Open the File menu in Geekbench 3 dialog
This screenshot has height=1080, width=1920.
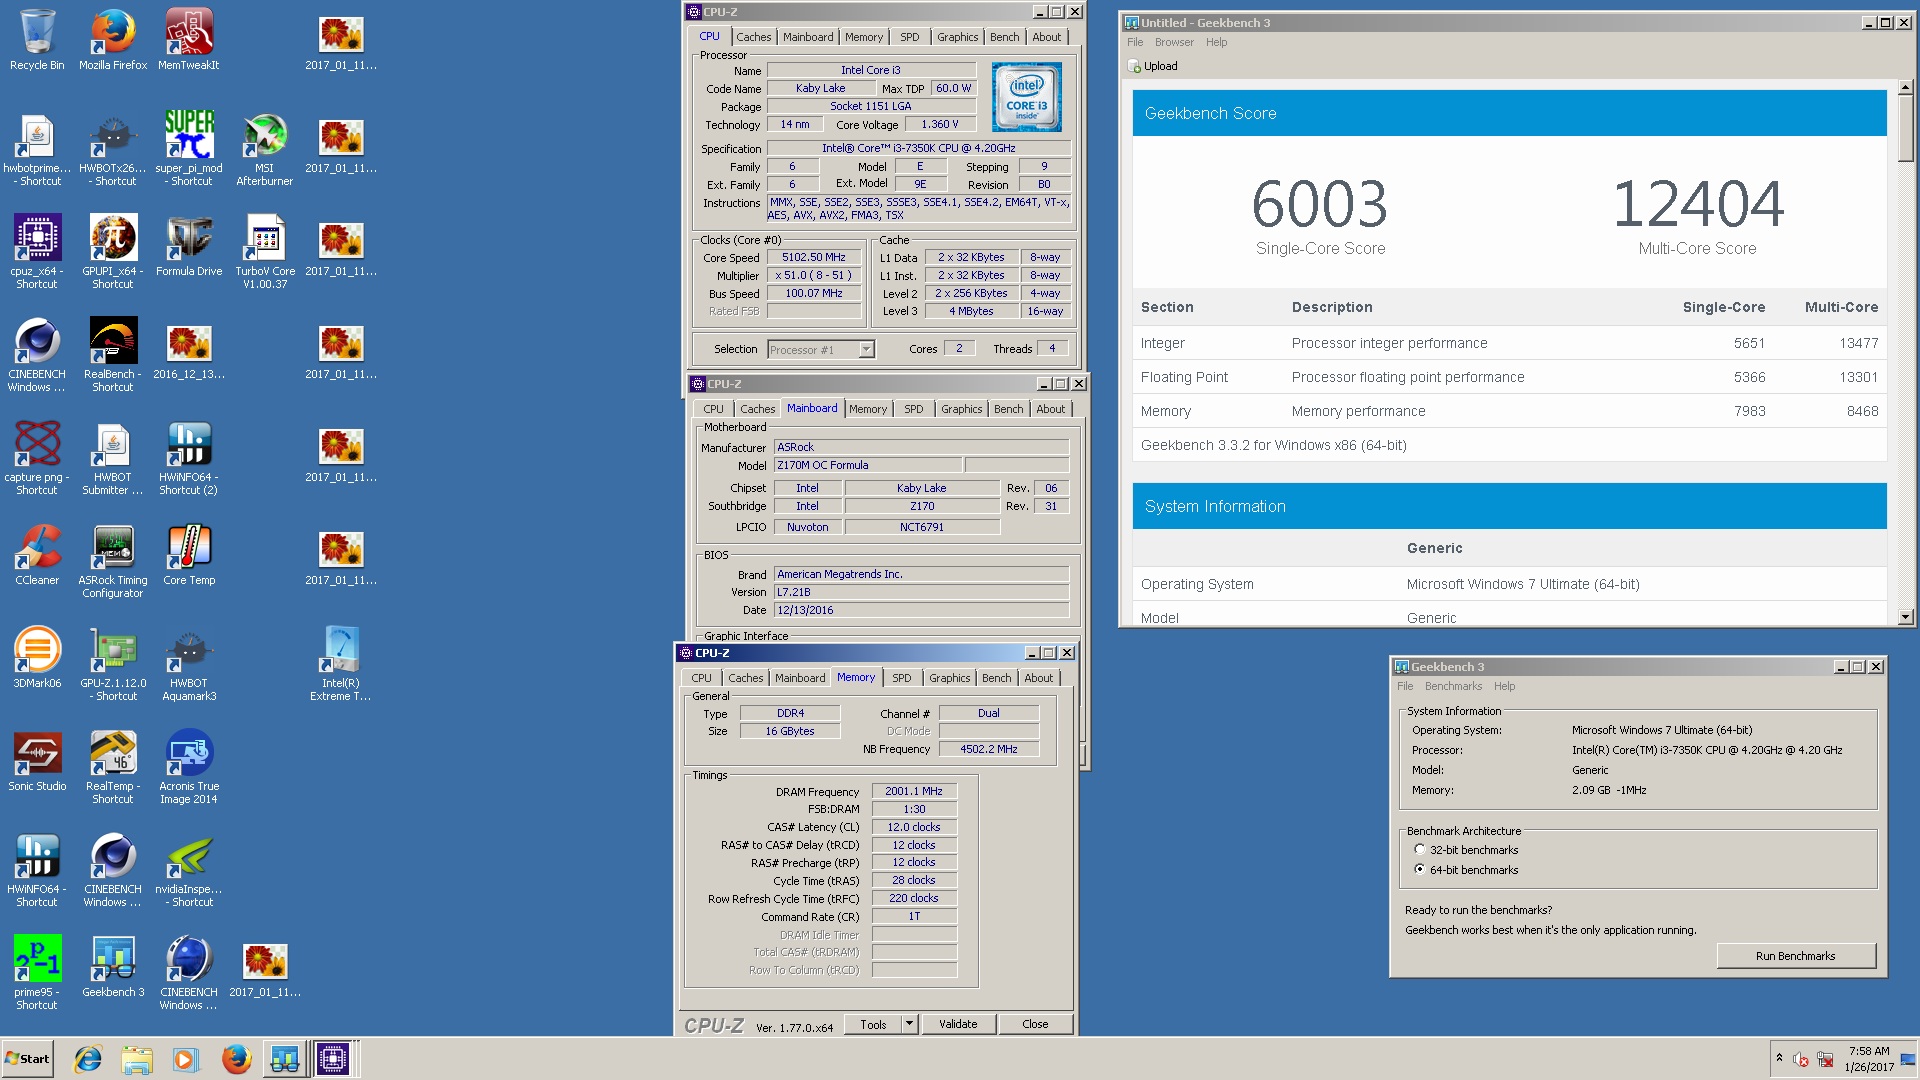[1405, 686]
